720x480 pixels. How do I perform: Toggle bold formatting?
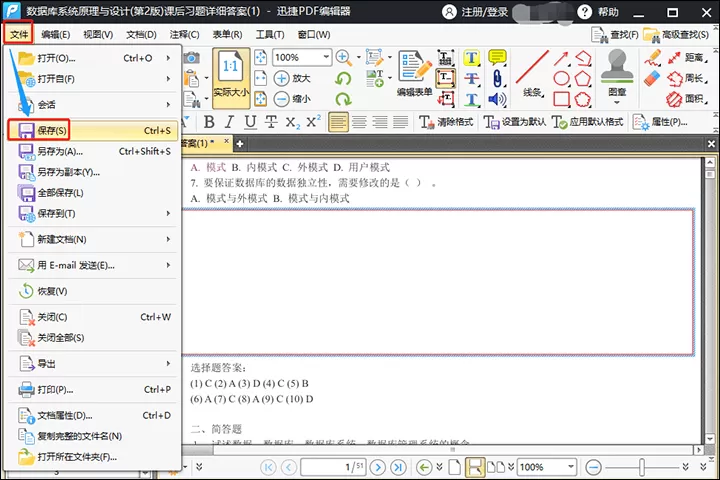point(209,122)
